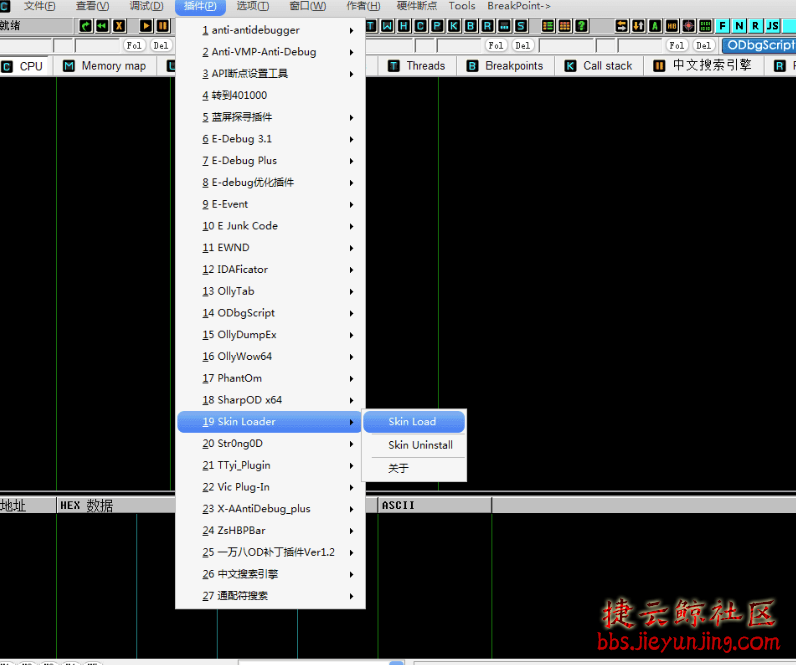Click the up-down arrows toolbar icon
The width and height of the screenshot is (796, 665).
[638, 26]
